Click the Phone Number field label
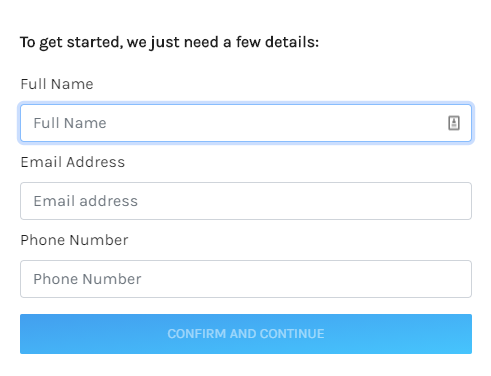This screenshot has height=376, width=491. click(74, 240)
